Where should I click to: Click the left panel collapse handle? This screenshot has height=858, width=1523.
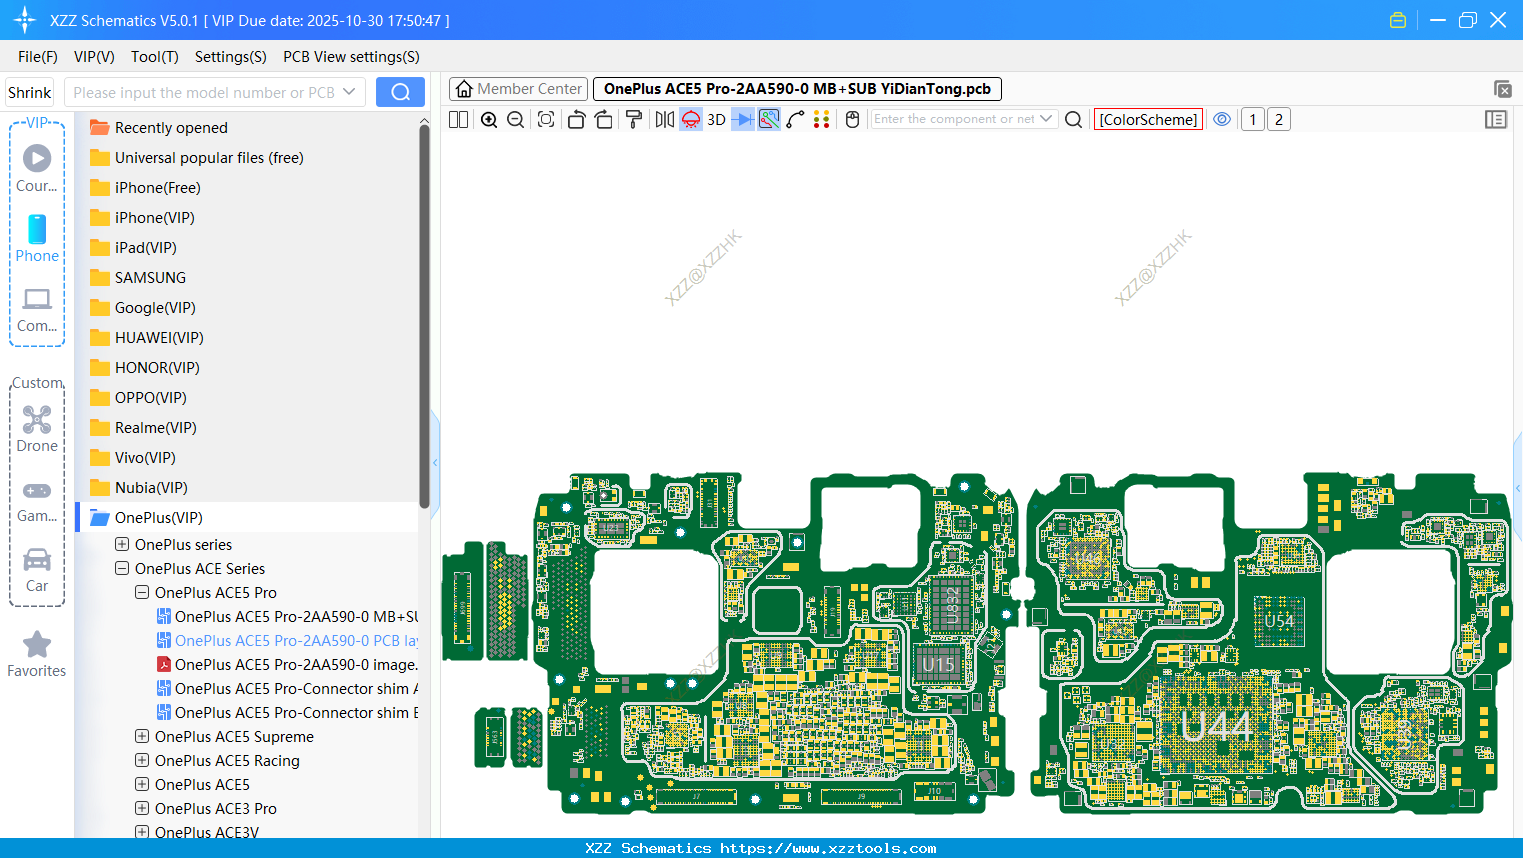[435, 462]
